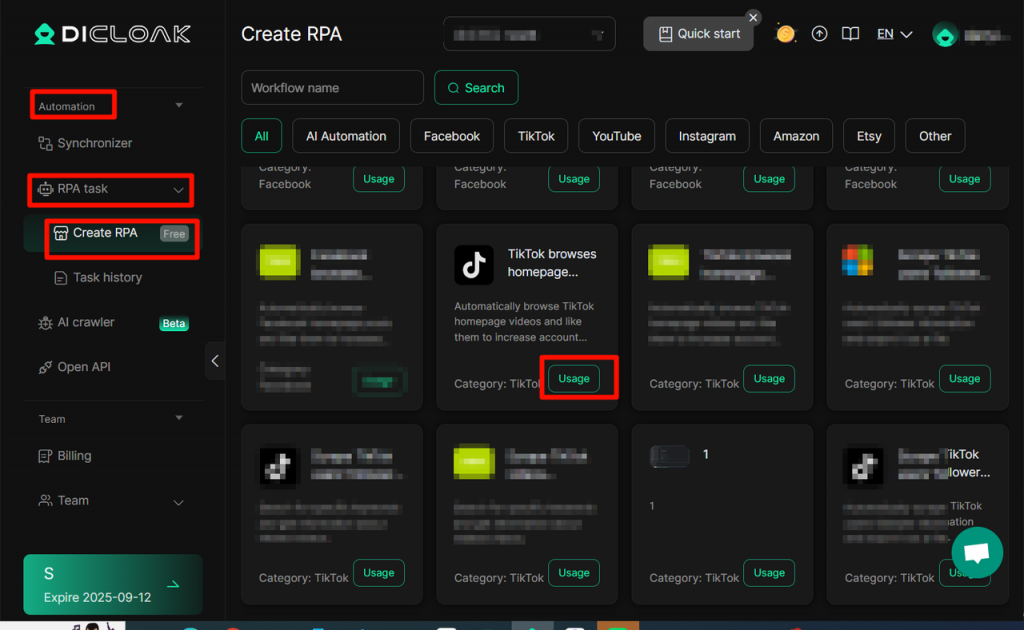Collapse the sidebar with arrow handle
Viewport: 1024px width, 630px height.
215,360
